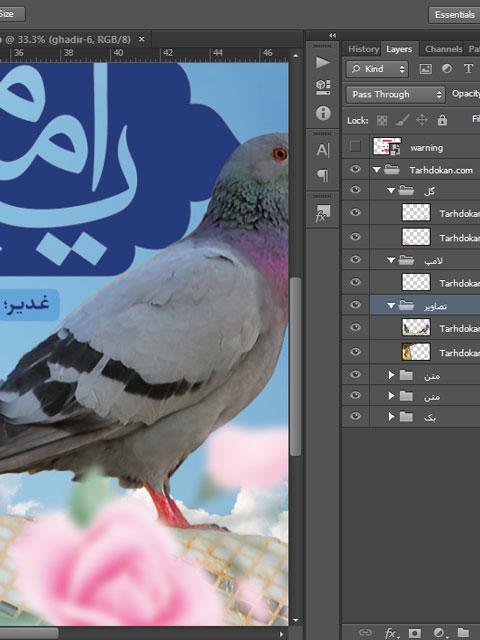Collapse panels with double-arrow icon
480x640 pixels.
pos(333,36)
